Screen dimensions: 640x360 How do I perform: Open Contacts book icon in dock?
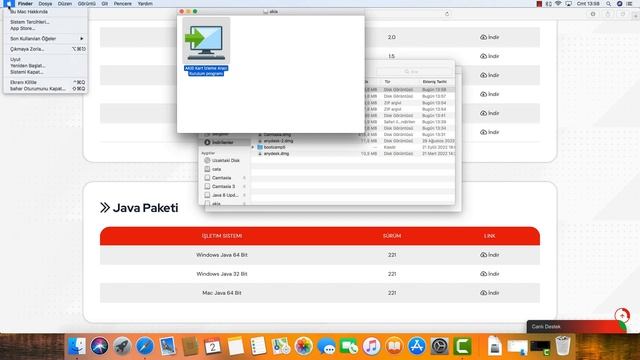click(190, 347)
